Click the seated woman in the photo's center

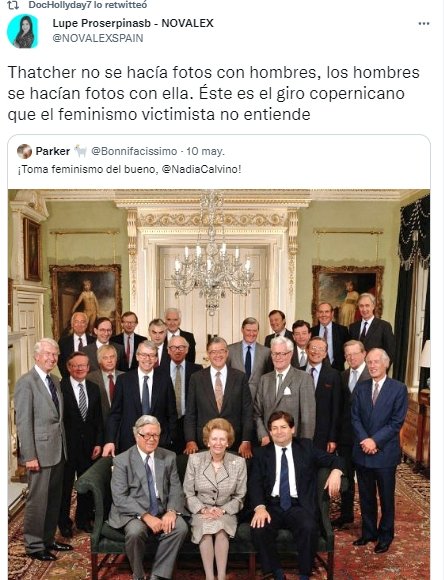tap(215, 496)
